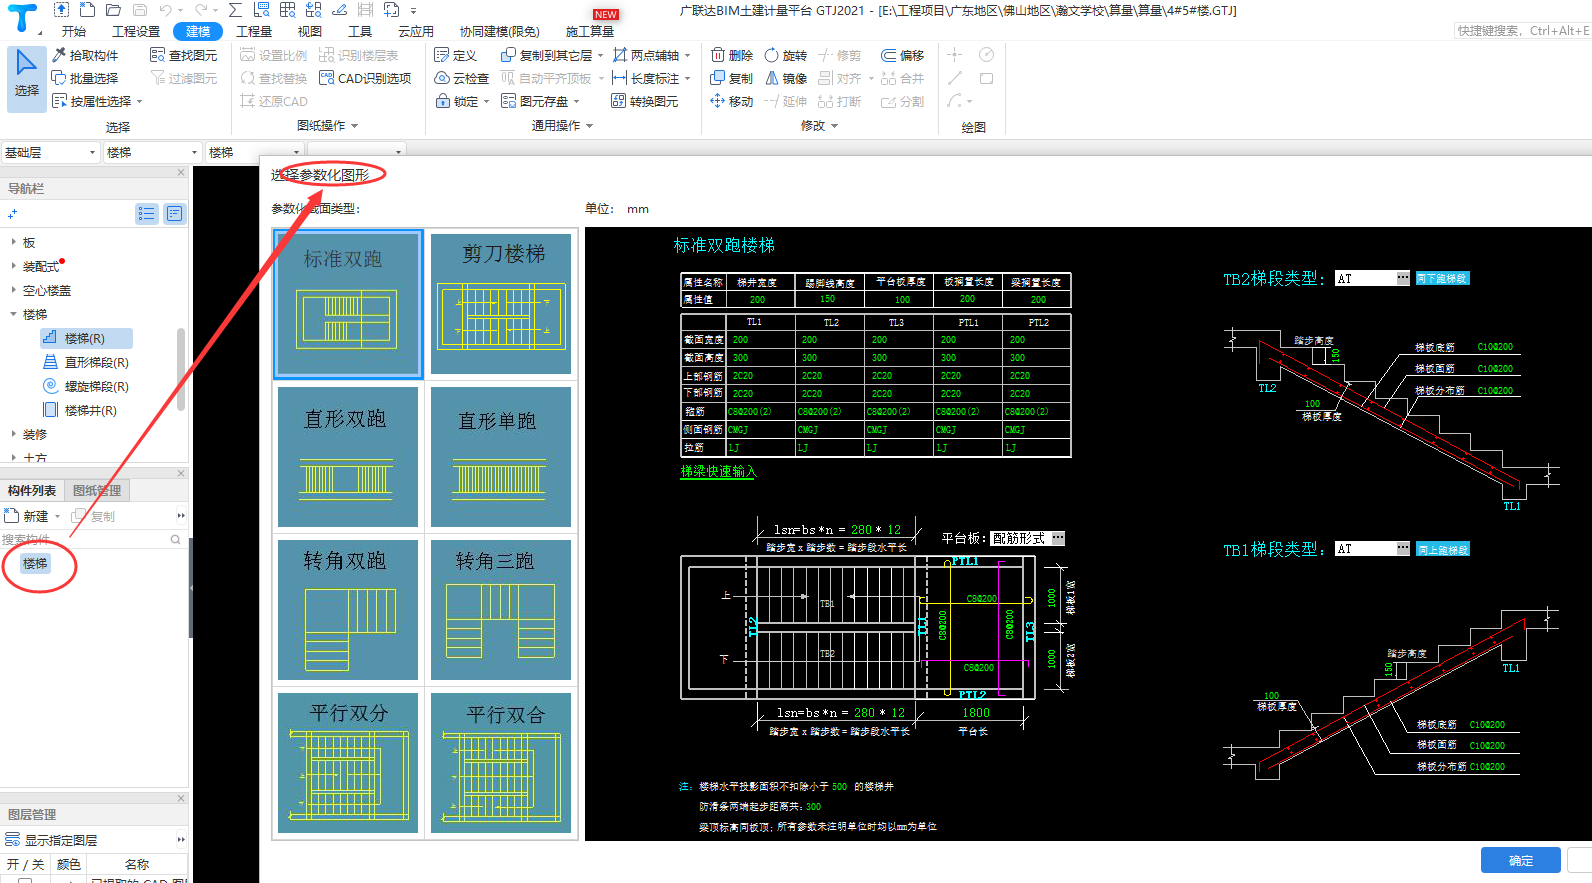Open the 视图 ribbon tab
This screenshot has height=883, width=1592.
pos(310,31)
